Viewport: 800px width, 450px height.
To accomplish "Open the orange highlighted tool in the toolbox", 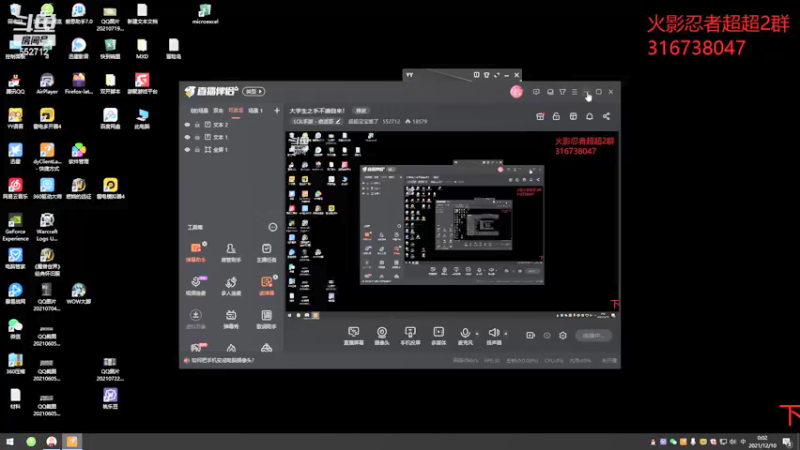I will click(266, 286).
